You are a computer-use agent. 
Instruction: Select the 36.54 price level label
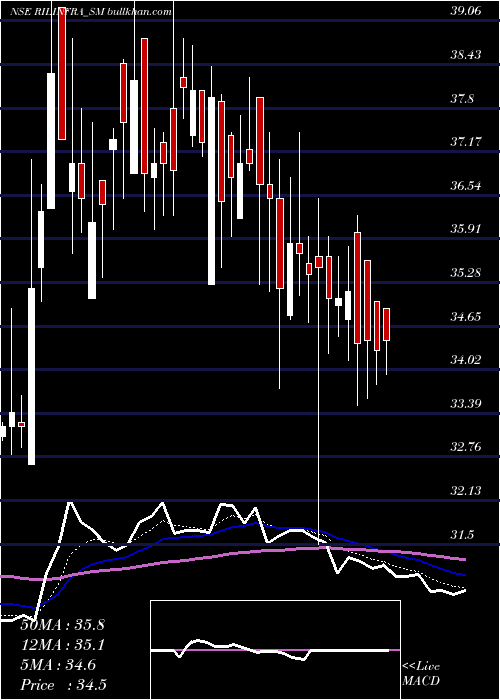pyautogui.click(x=466, y=186)
